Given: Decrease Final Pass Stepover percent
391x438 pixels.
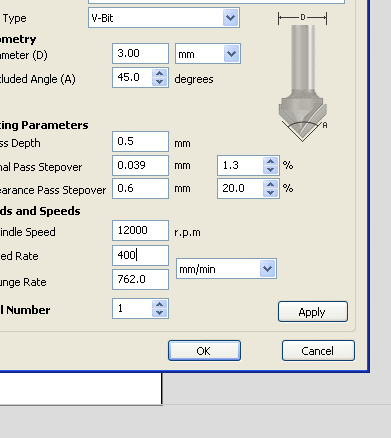Looking at the screenshot, I should tap(270, 169).
